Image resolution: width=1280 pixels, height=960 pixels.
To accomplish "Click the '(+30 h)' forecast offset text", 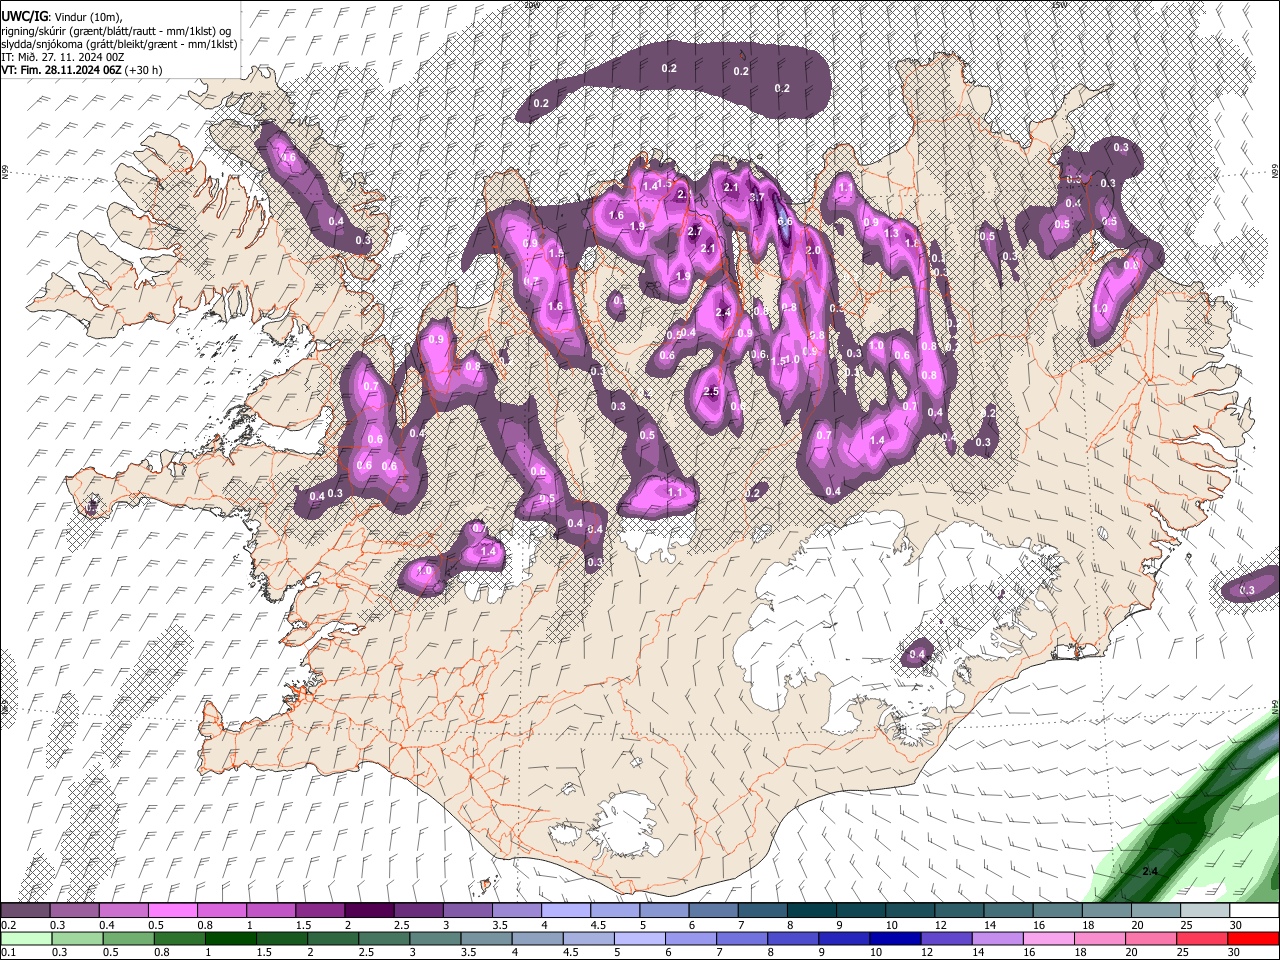I will (145, 70).
